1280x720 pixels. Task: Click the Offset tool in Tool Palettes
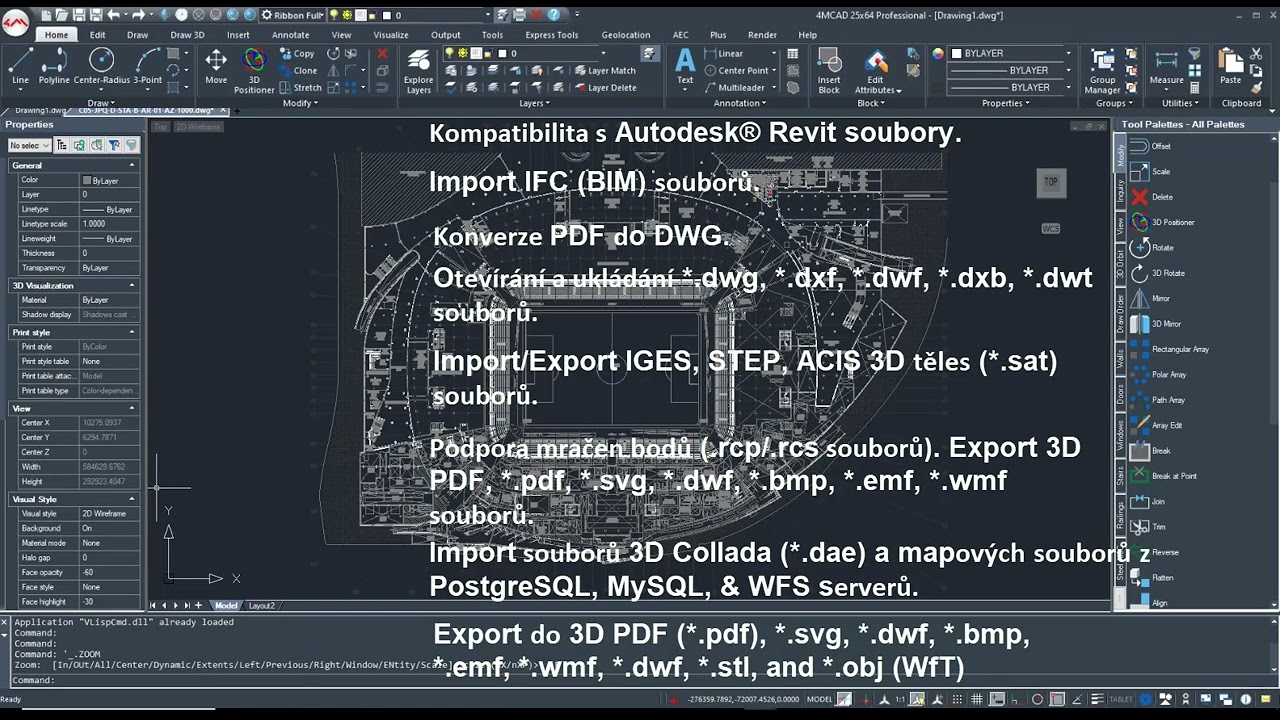[x=1152, y=146]
